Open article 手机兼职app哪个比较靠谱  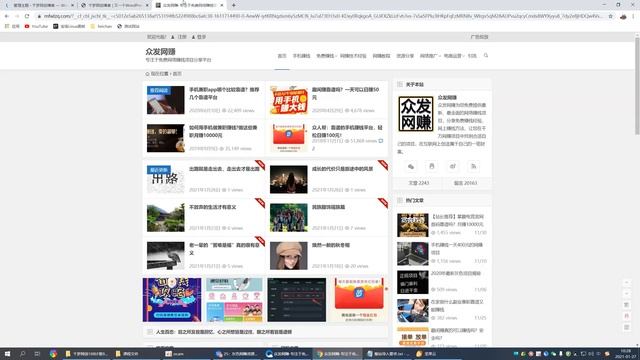pyautogui.click(x=224, y=93)
